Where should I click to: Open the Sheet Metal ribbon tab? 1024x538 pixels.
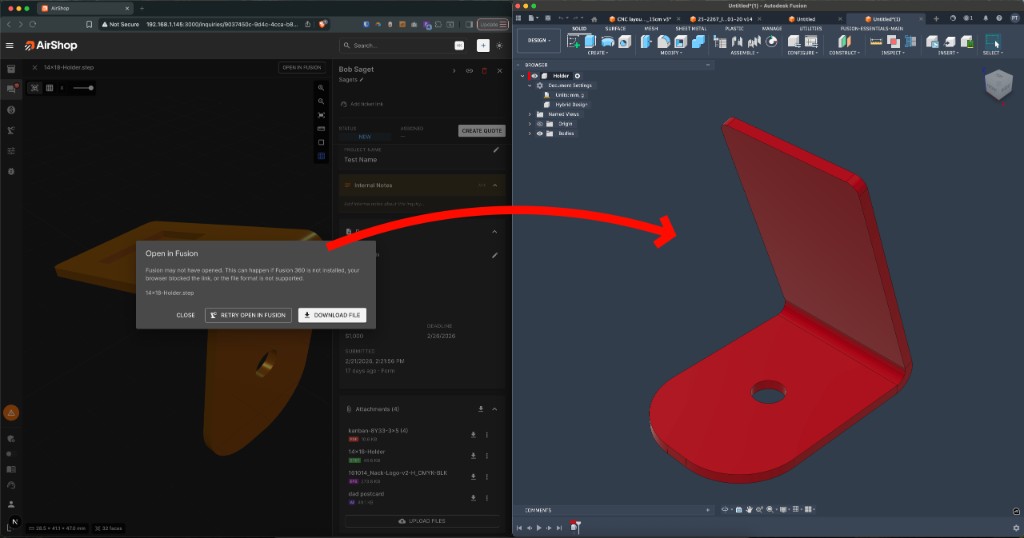(690, 28)
